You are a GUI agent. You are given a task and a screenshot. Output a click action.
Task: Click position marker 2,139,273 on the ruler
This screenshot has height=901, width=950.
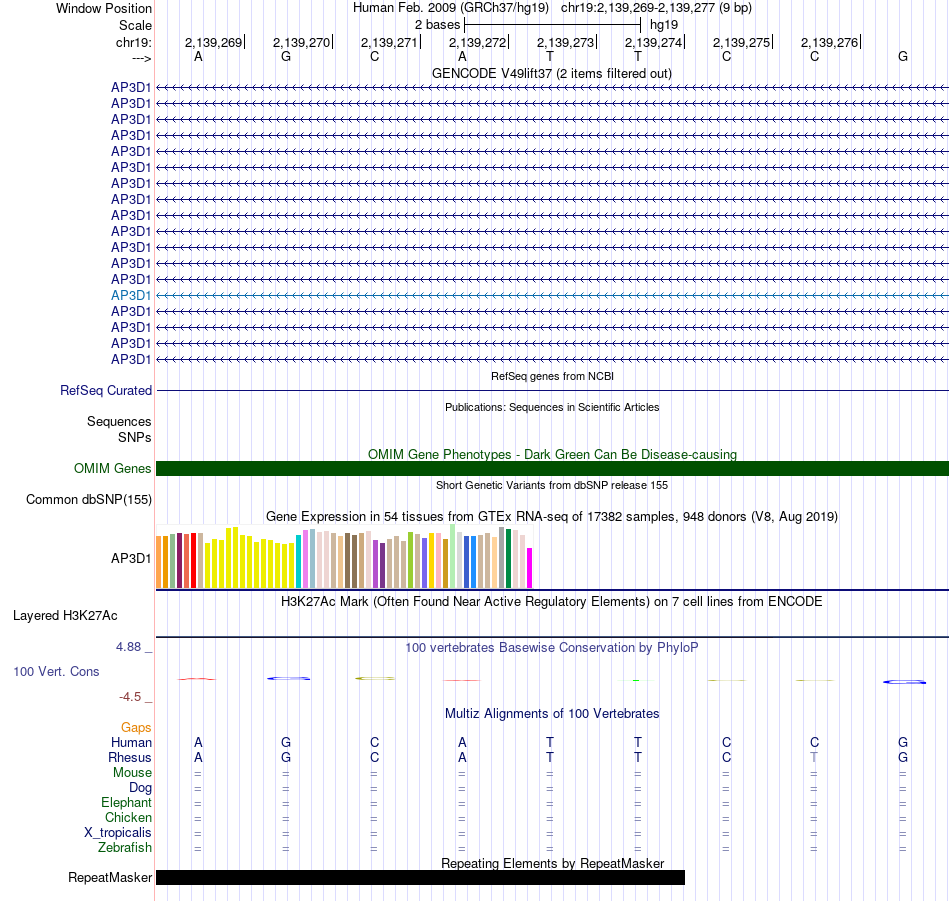tap(565, 42)
